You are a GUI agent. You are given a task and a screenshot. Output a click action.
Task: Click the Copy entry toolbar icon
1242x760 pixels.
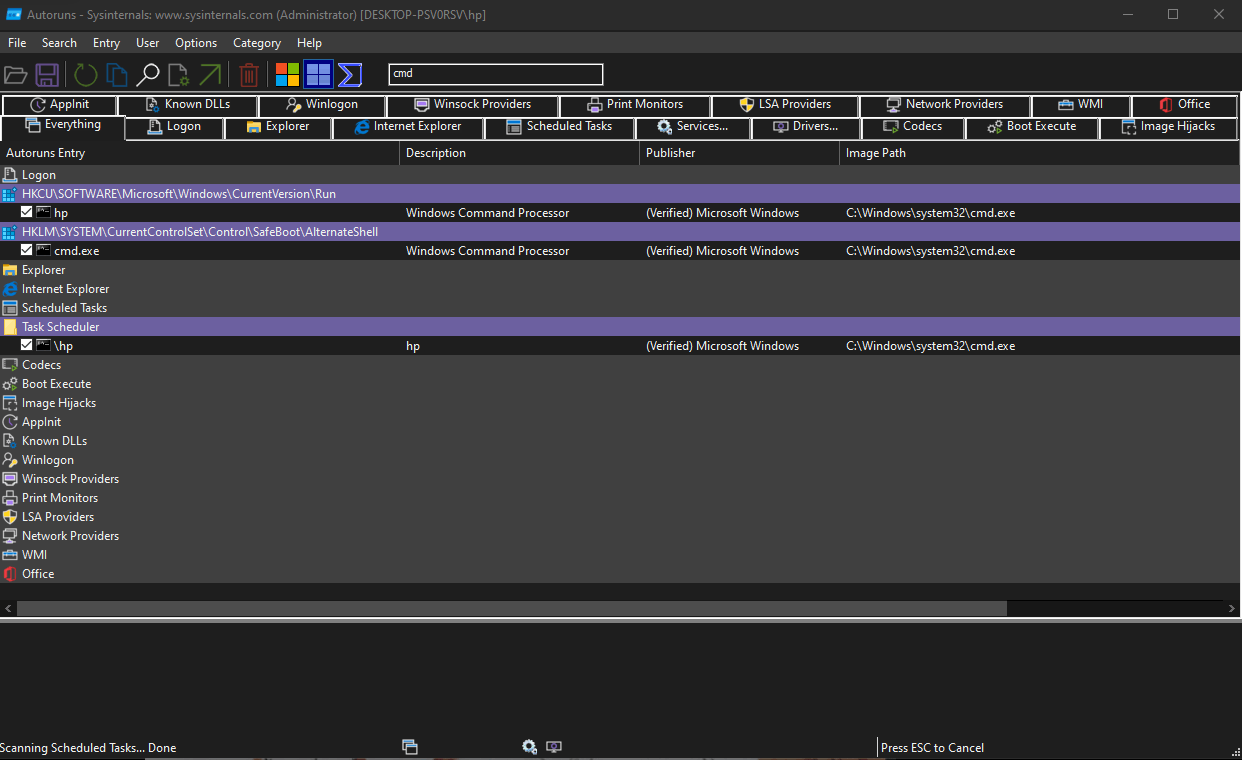click(x=117, y=75)
